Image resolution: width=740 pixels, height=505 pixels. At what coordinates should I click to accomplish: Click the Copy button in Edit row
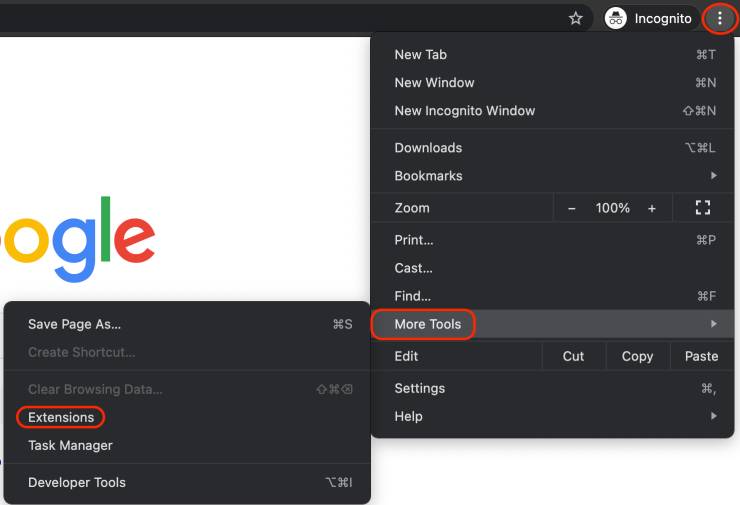coord(637,356)
